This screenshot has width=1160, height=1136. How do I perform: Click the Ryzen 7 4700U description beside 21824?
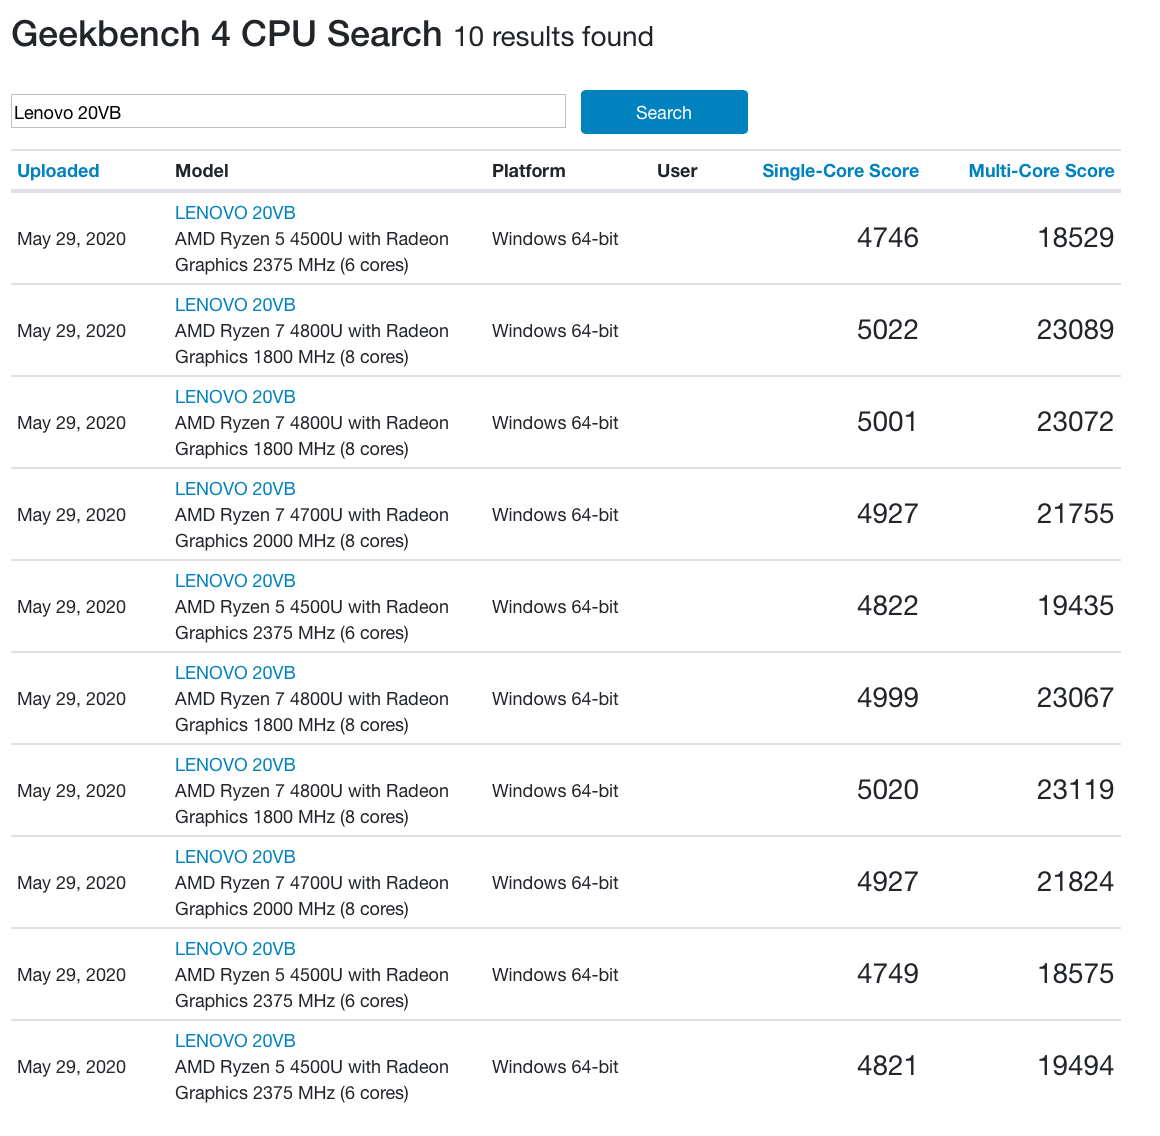click(311, 896)
